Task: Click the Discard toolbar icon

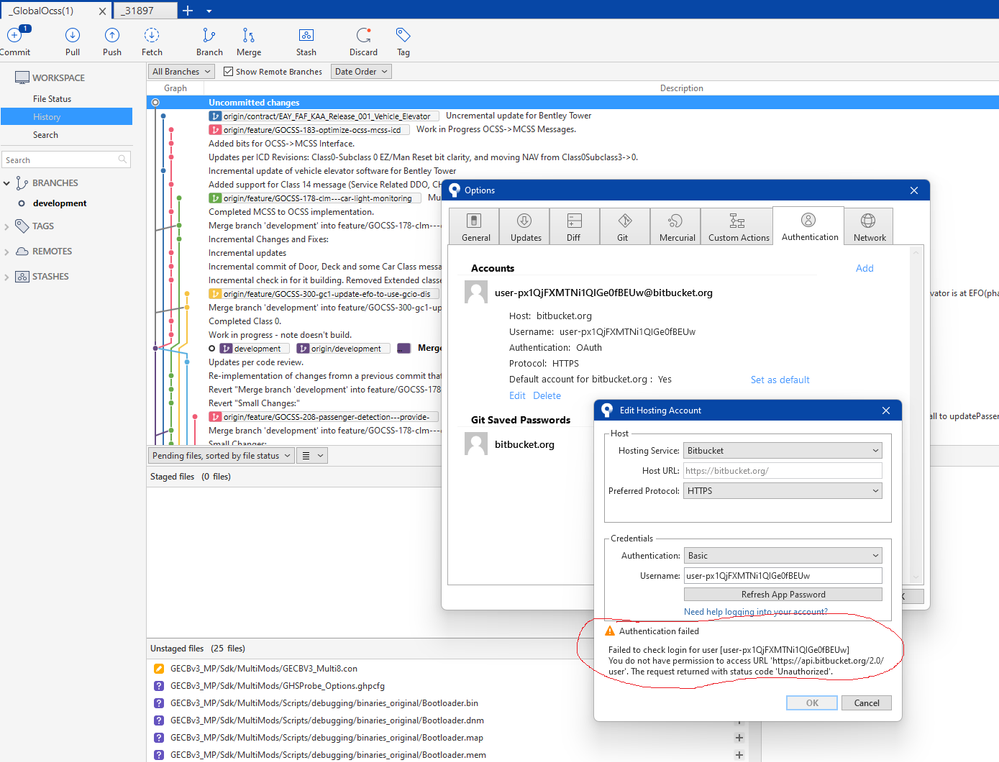Action: point(363,41)
